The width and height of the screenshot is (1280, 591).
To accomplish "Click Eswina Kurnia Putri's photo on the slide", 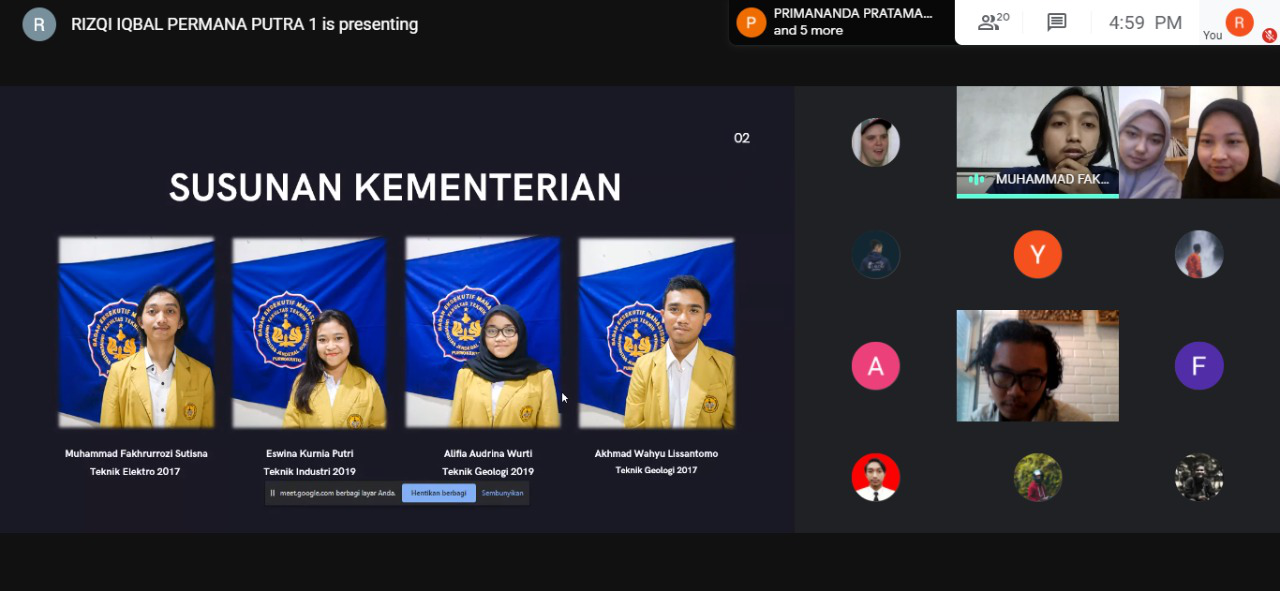I will 309,332.
